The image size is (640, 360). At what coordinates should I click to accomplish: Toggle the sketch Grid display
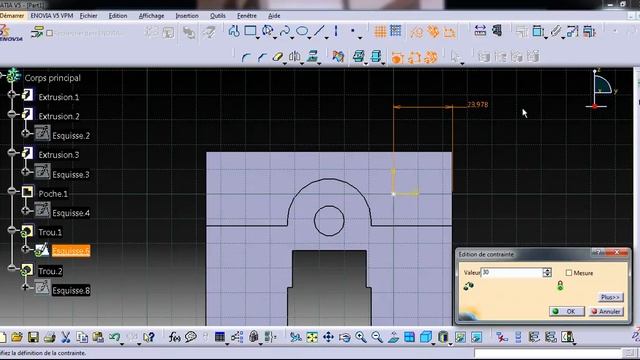click(380, 31)
